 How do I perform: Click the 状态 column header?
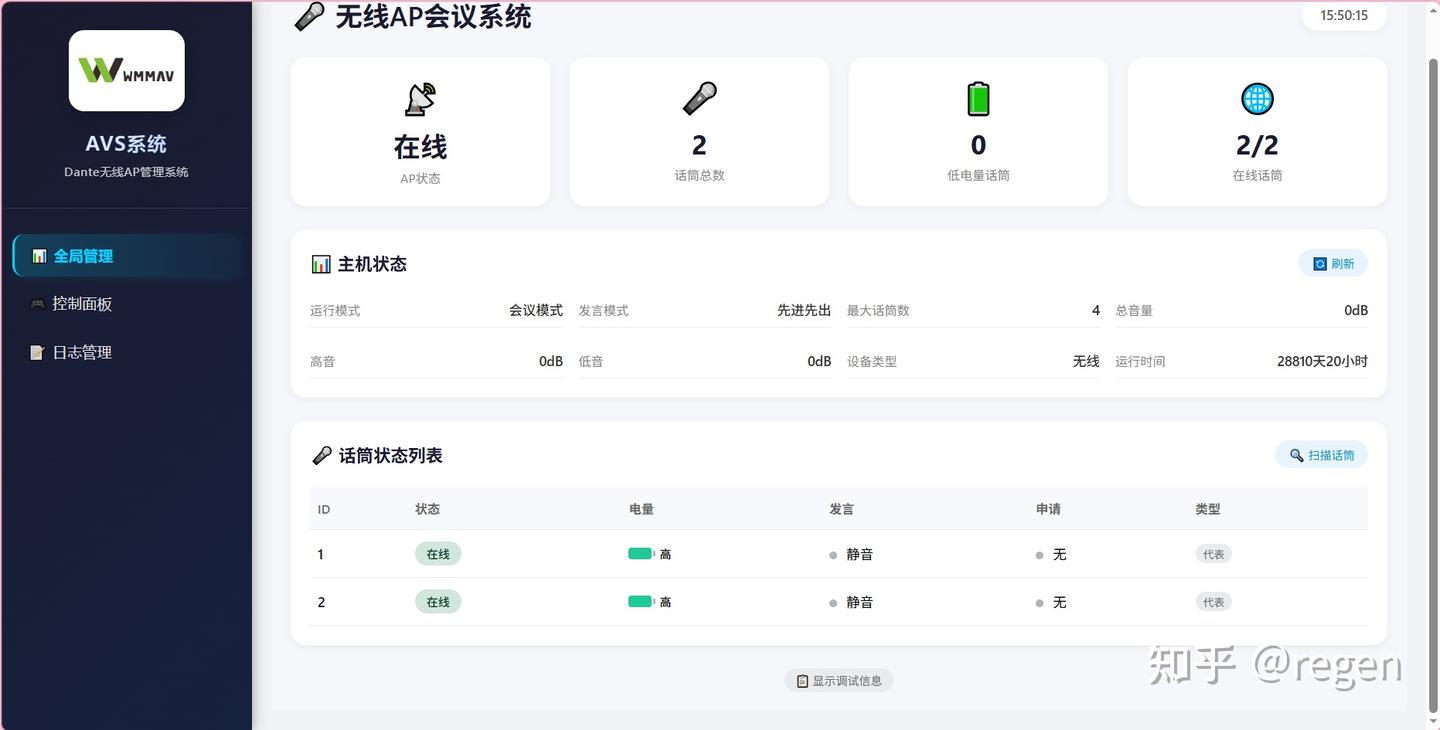click(x=428, y=509)
